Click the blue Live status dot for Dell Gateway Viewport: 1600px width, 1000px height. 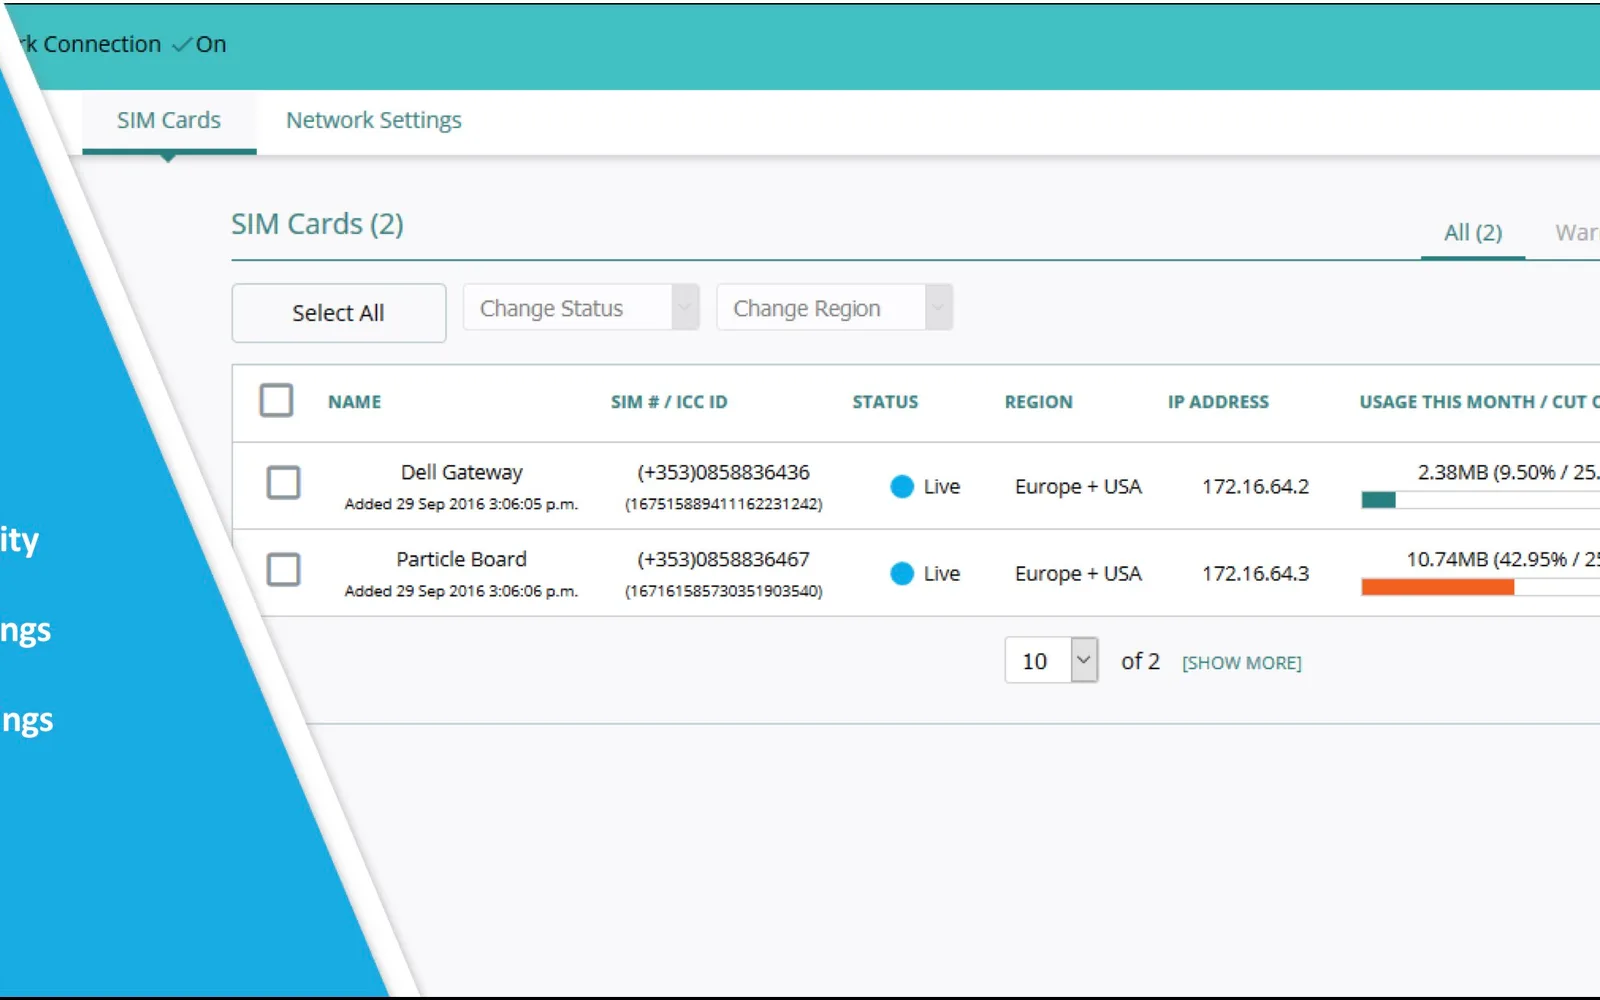(x=902, y=487)
